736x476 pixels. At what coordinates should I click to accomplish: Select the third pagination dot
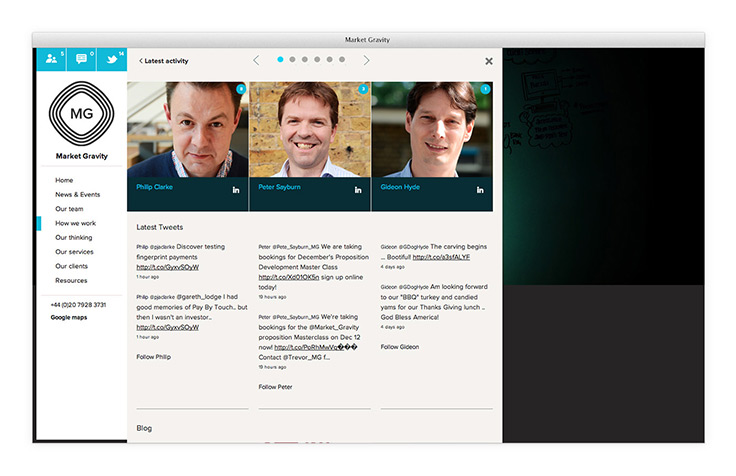pyautogui.click(x=305, y=60)
